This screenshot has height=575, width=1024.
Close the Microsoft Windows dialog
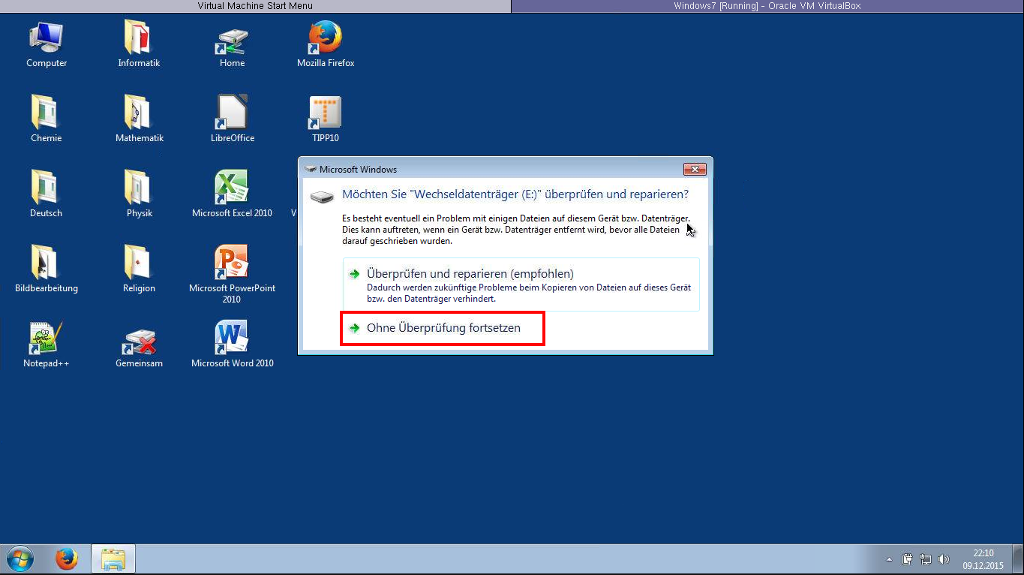pyautogui.click(x=694, y=170)
